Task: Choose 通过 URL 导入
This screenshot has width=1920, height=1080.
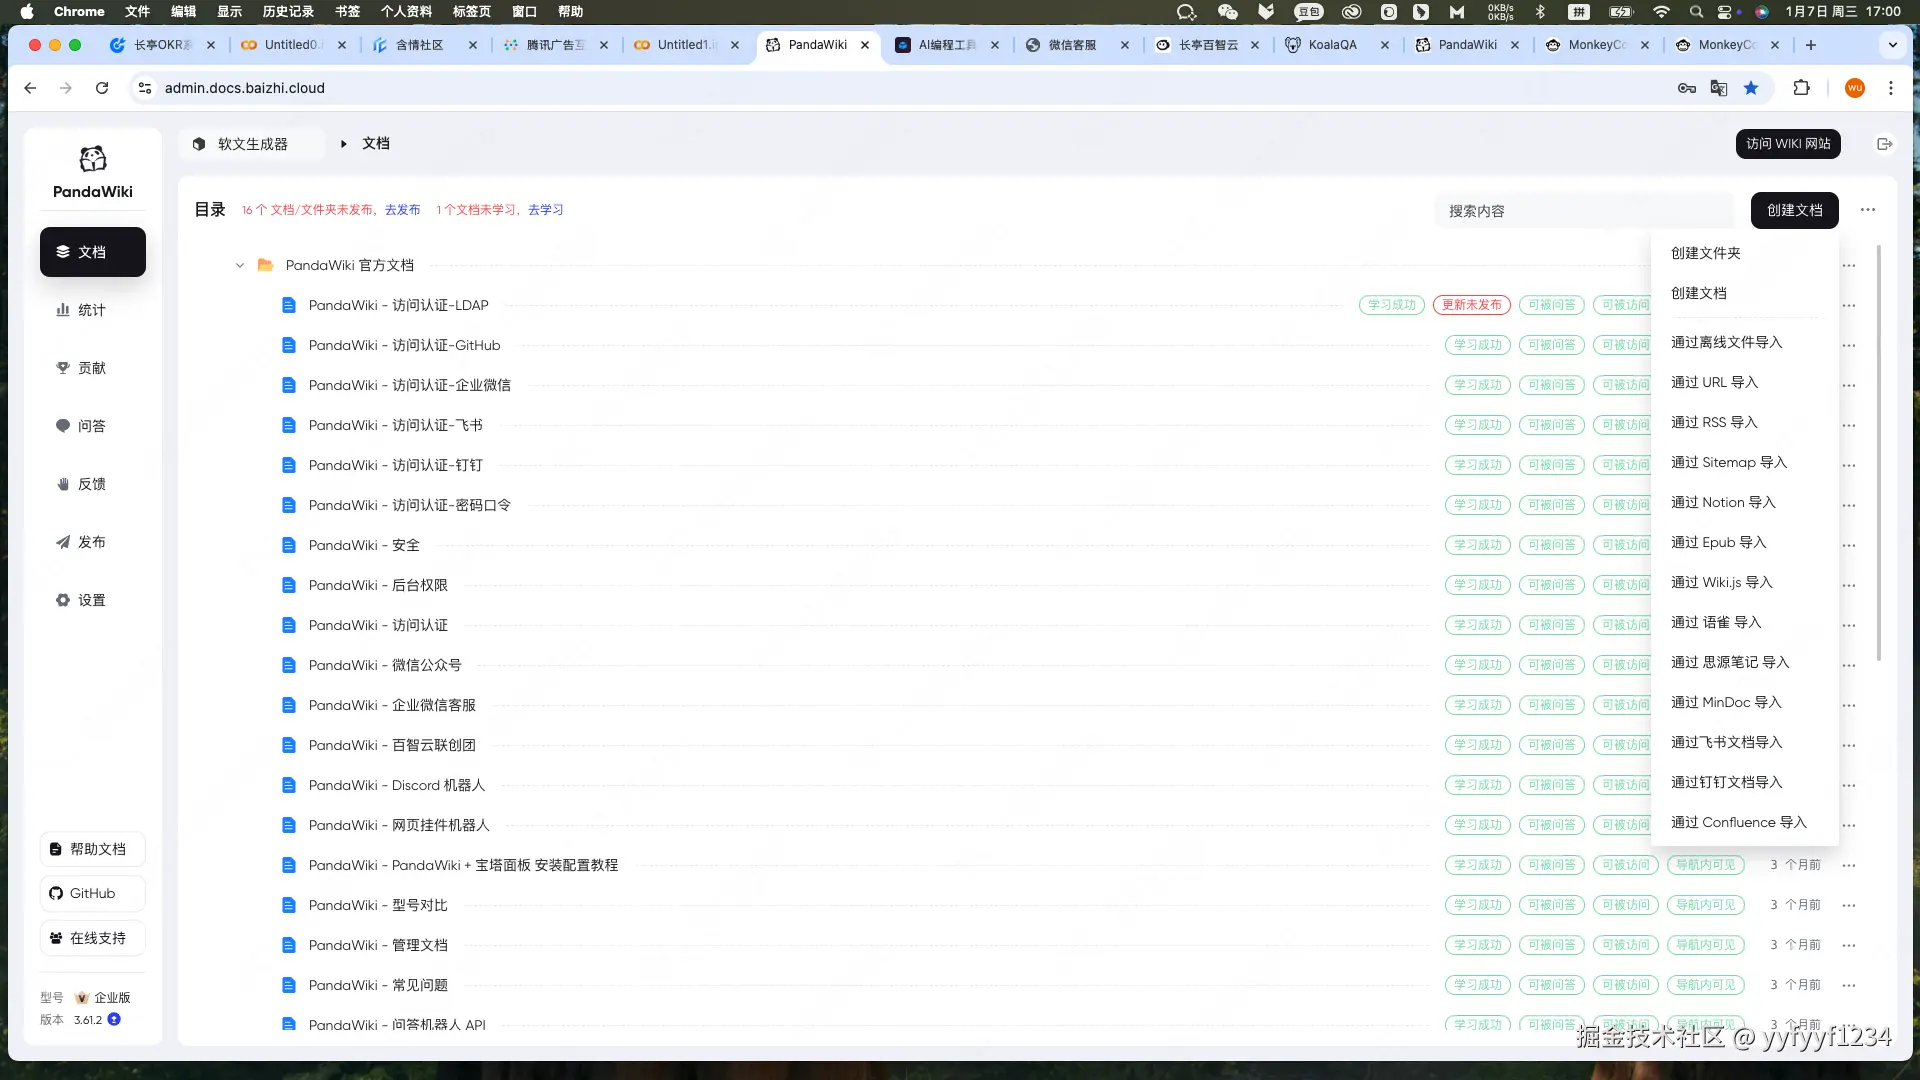Action: [1745, 382]
